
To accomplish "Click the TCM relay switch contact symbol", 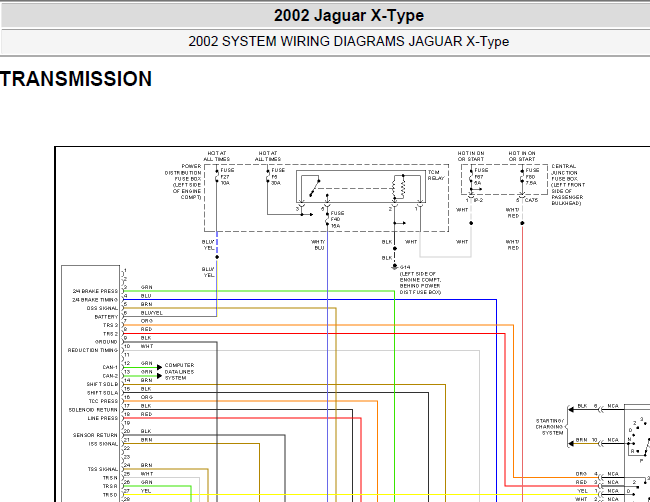I will pyautogui.click(x=314, y=187).
